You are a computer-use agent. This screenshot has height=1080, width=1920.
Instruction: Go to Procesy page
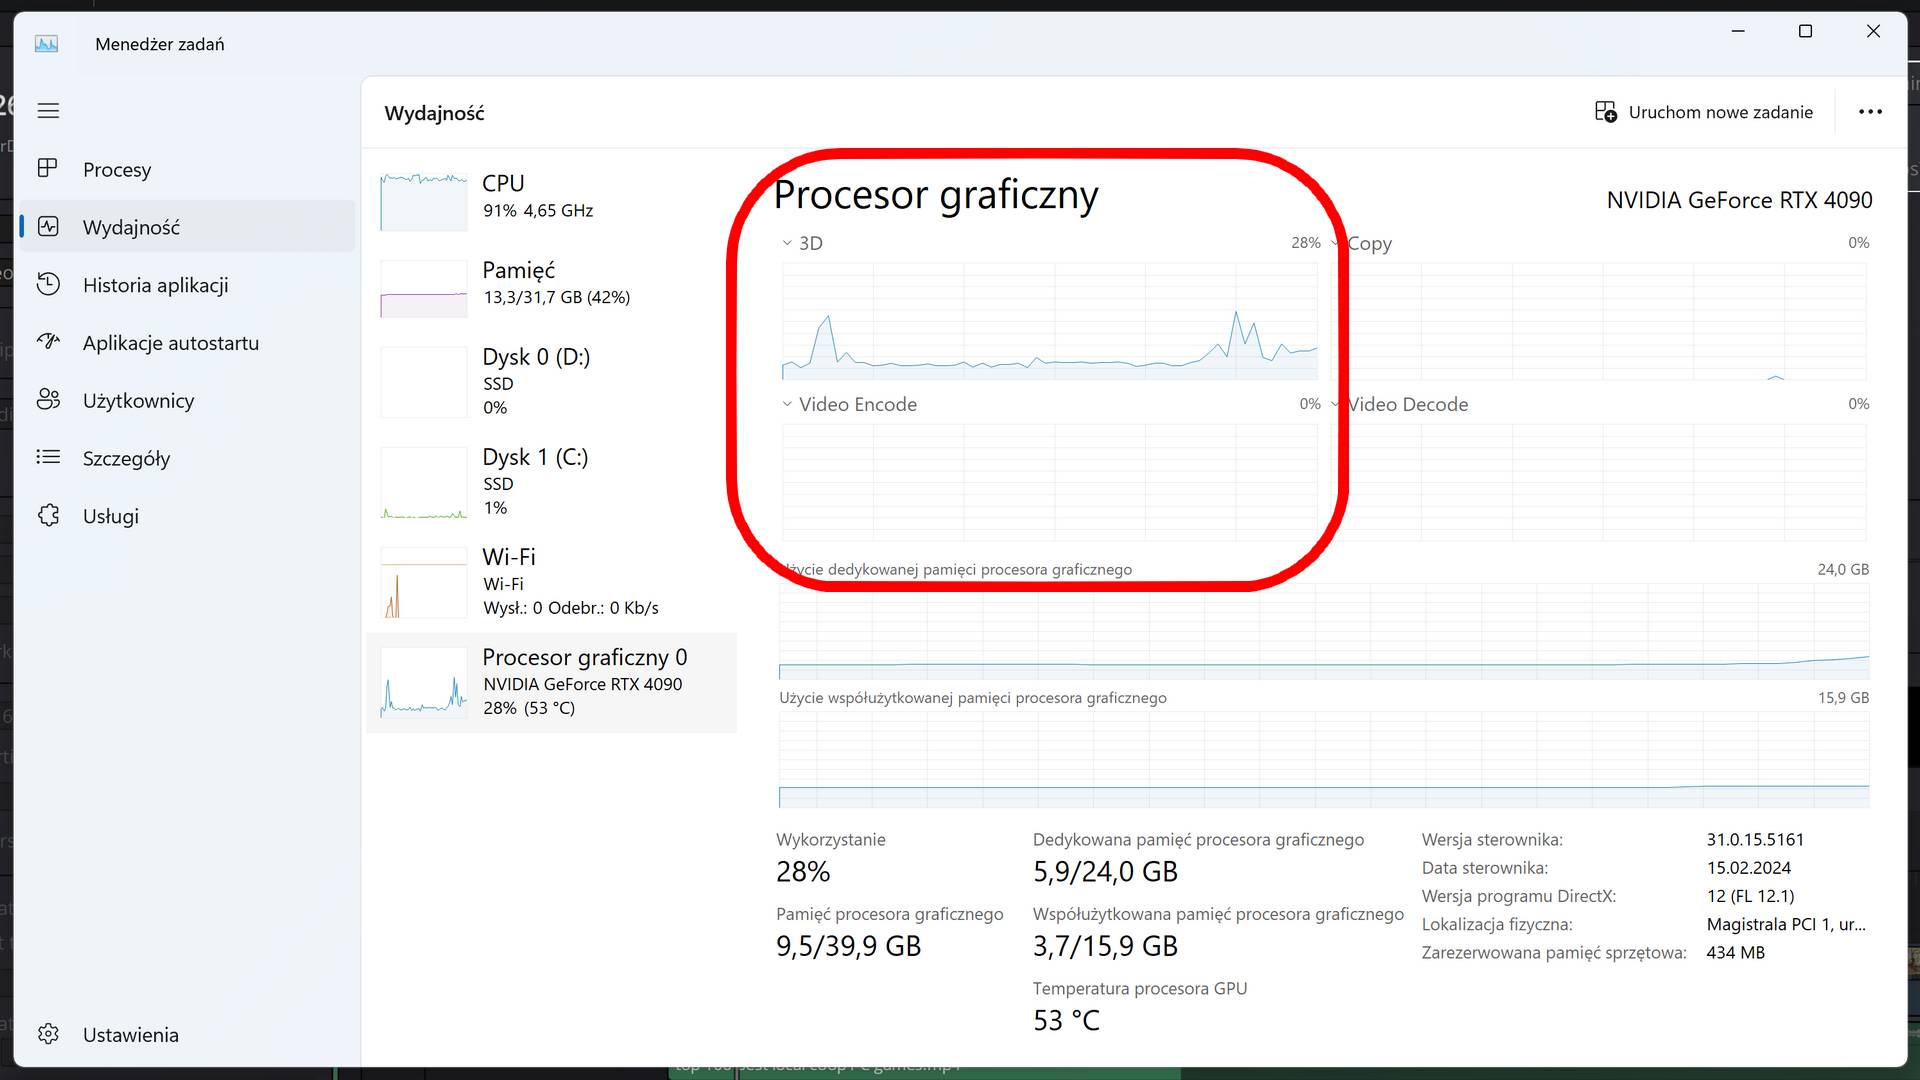(187, 169)
